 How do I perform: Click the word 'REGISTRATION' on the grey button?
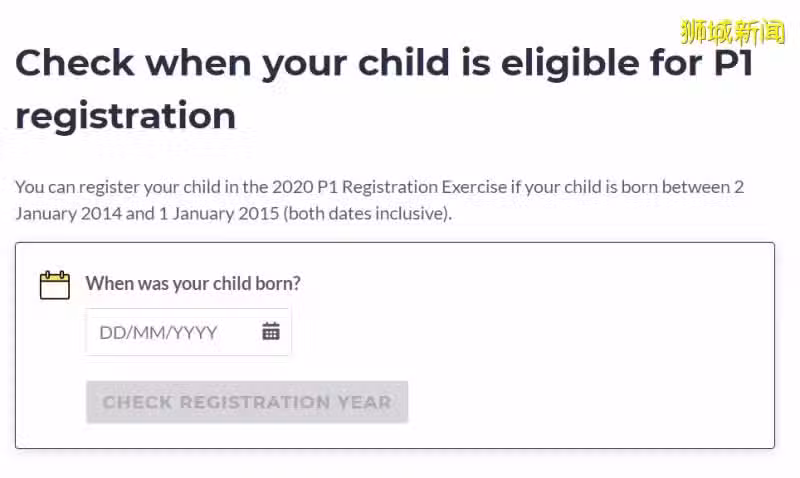255,402
